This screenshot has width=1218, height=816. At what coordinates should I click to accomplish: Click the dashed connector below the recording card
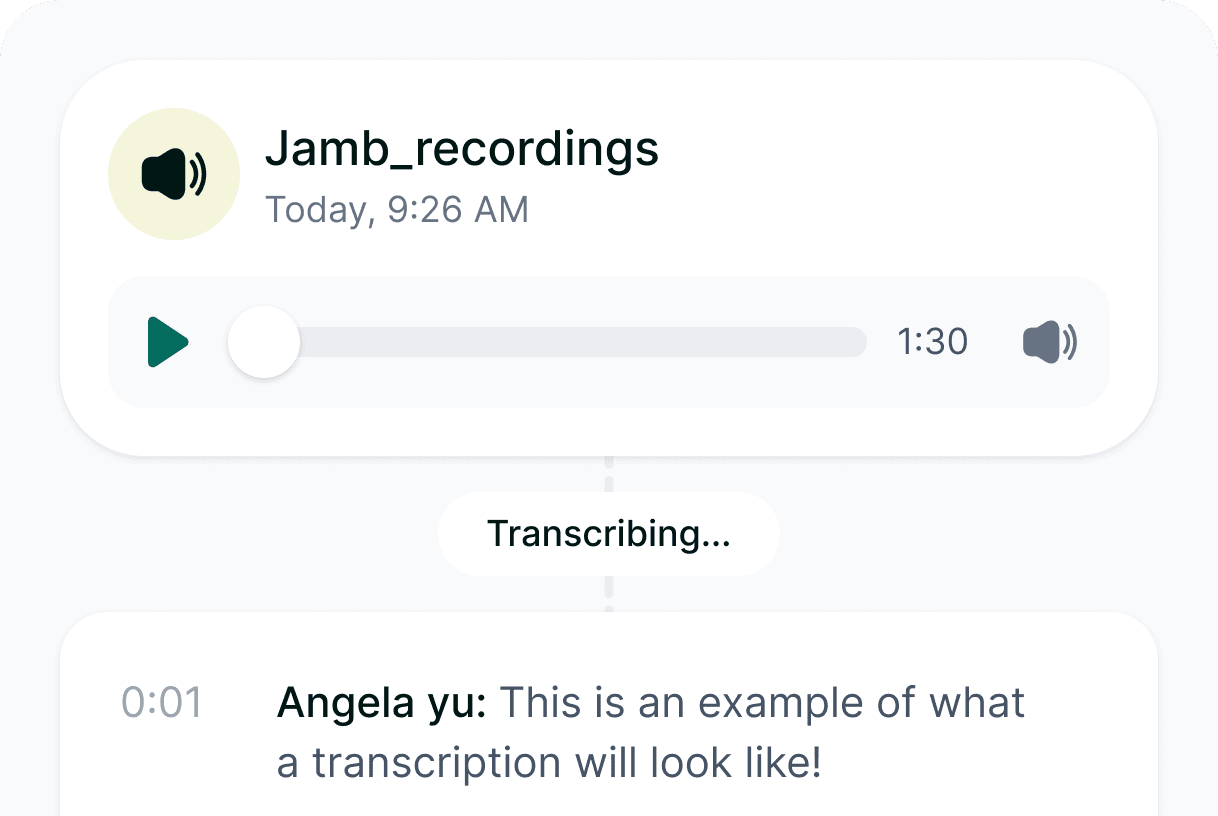coord(609,474)
